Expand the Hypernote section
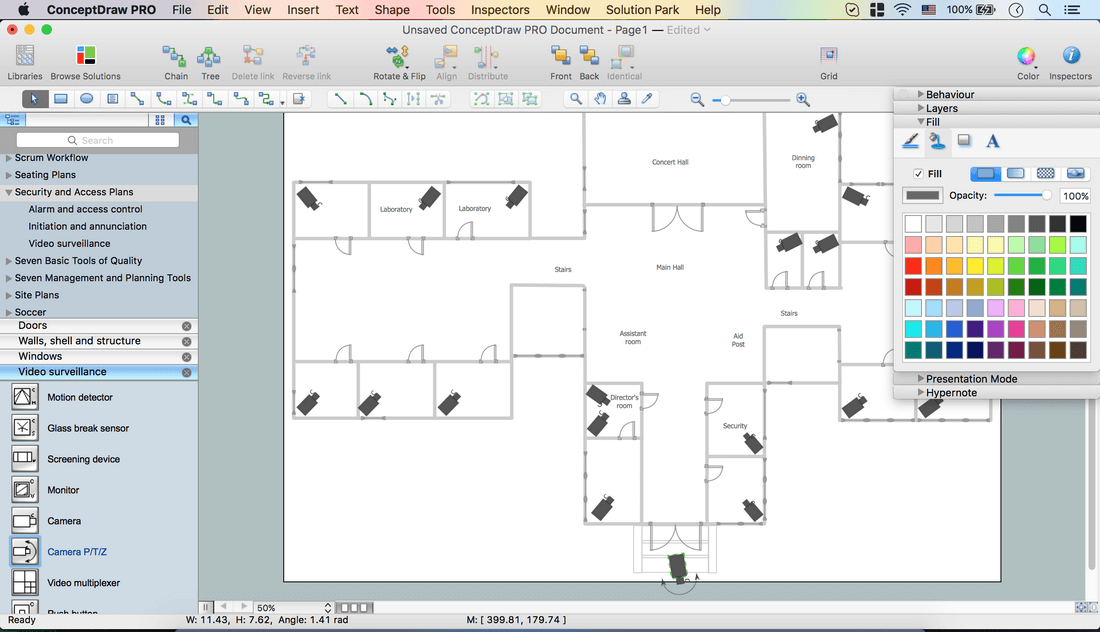Image resolution: width=1100 pixels, height=632 pixels. coord(920,392)
